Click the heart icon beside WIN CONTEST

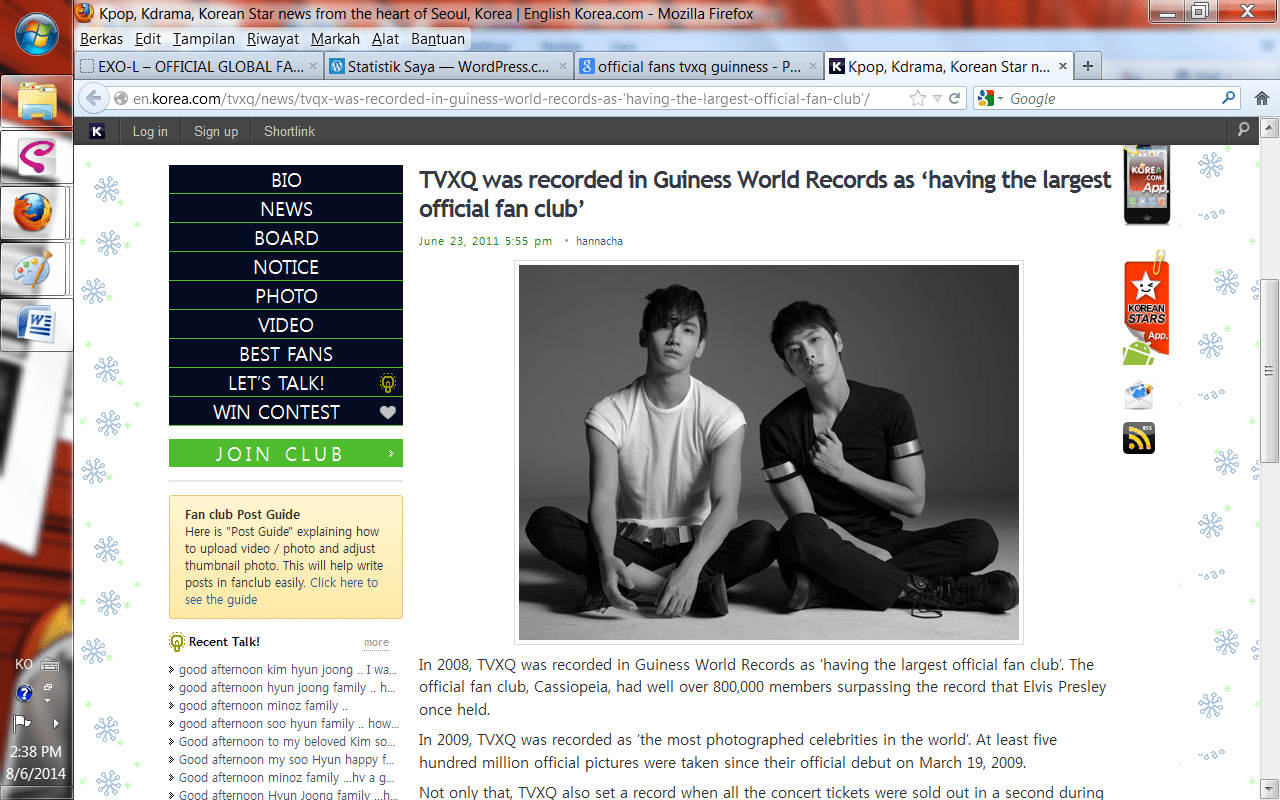(x=388, y=412)
